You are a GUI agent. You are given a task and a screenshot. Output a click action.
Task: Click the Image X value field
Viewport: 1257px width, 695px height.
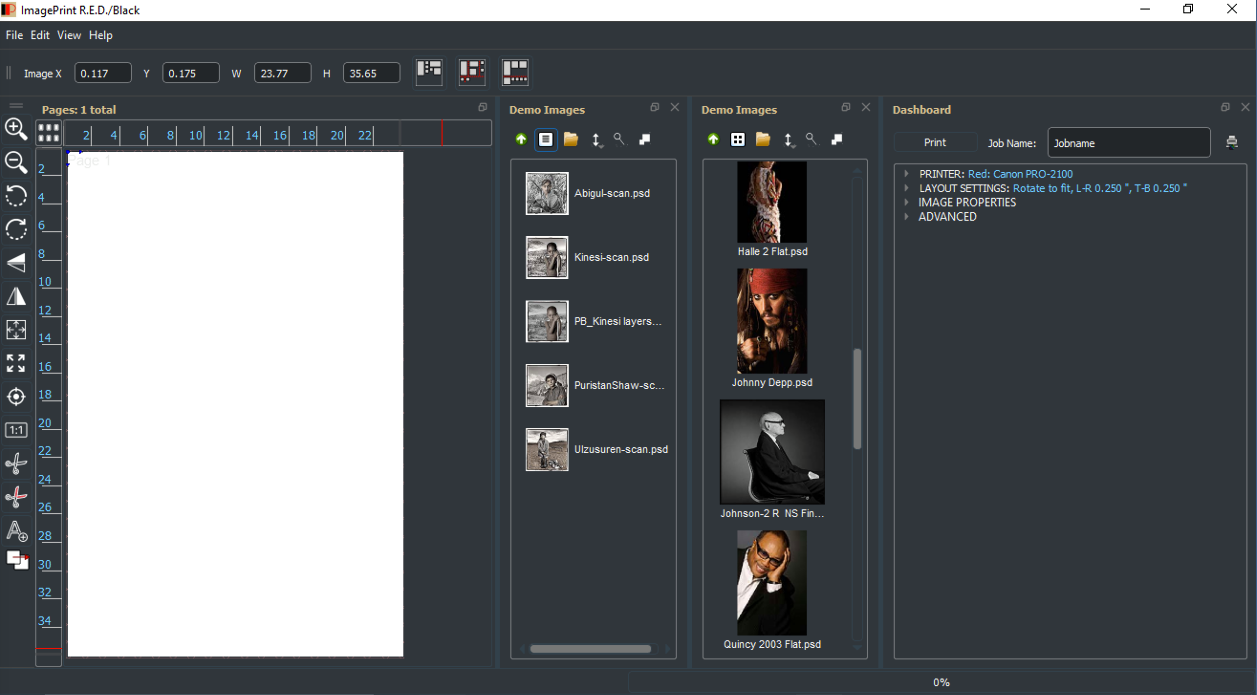coord(103,73)
